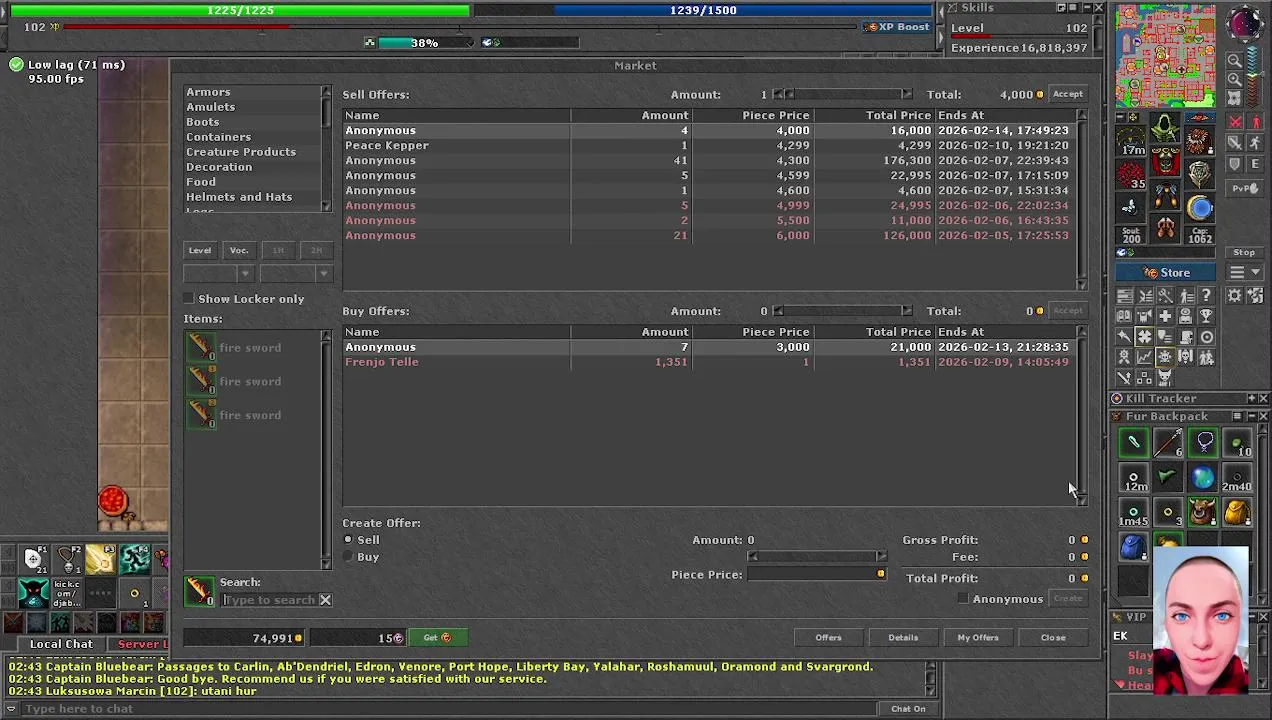Click the boots inventory slot
The height and width of the screenshot is (720, 1272).
pyautogui.click(x=1166, y=228)
